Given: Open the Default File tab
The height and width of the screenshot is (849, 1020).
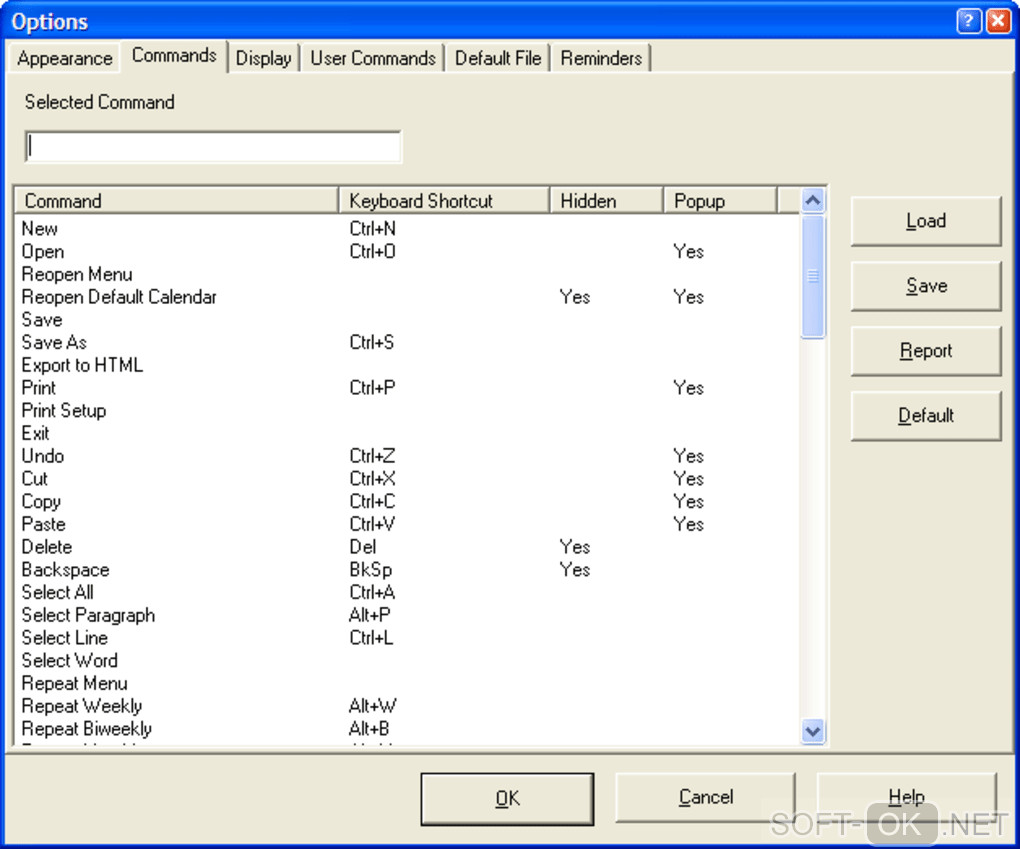Looking at the screenshot, I should pyautogui.click(x=498, y=59).
